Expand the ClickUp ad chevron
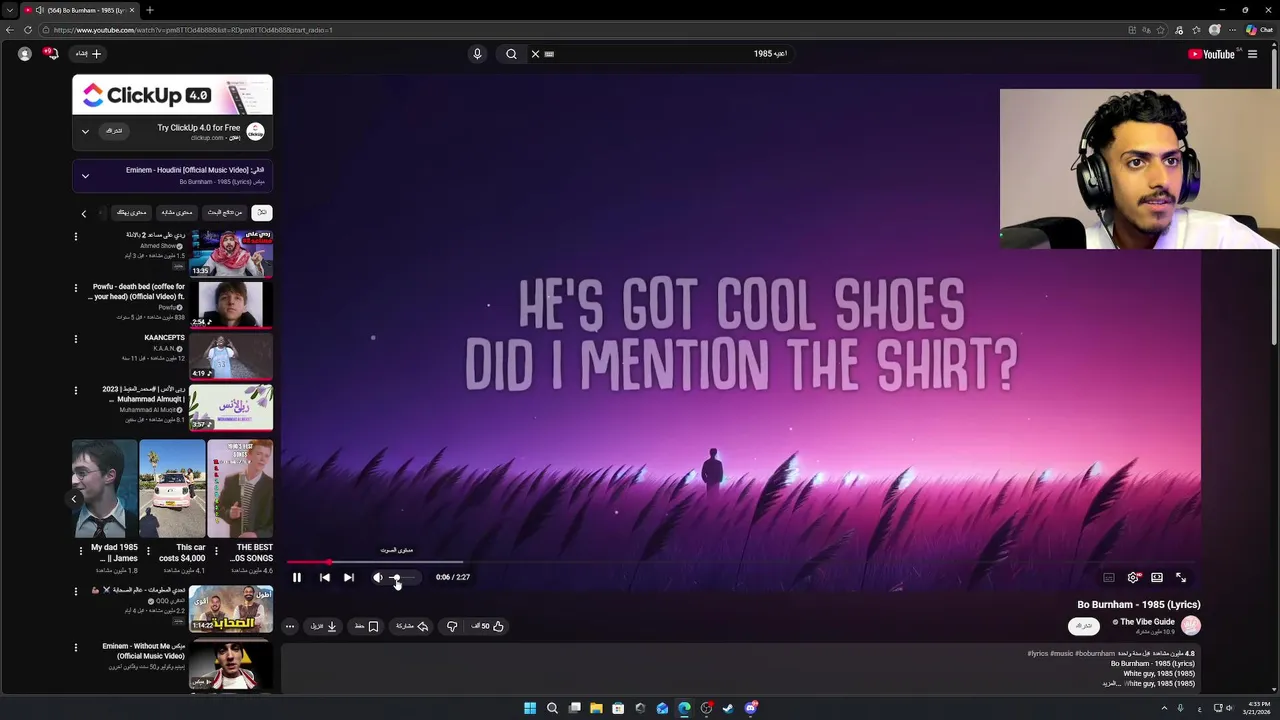This screenshot has width=1280, height=720. [x=85, y=131]
